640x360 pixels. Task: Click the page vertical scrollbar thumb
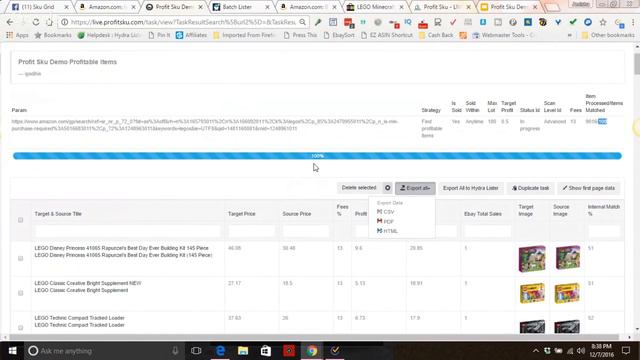click(x=637, y=64)
